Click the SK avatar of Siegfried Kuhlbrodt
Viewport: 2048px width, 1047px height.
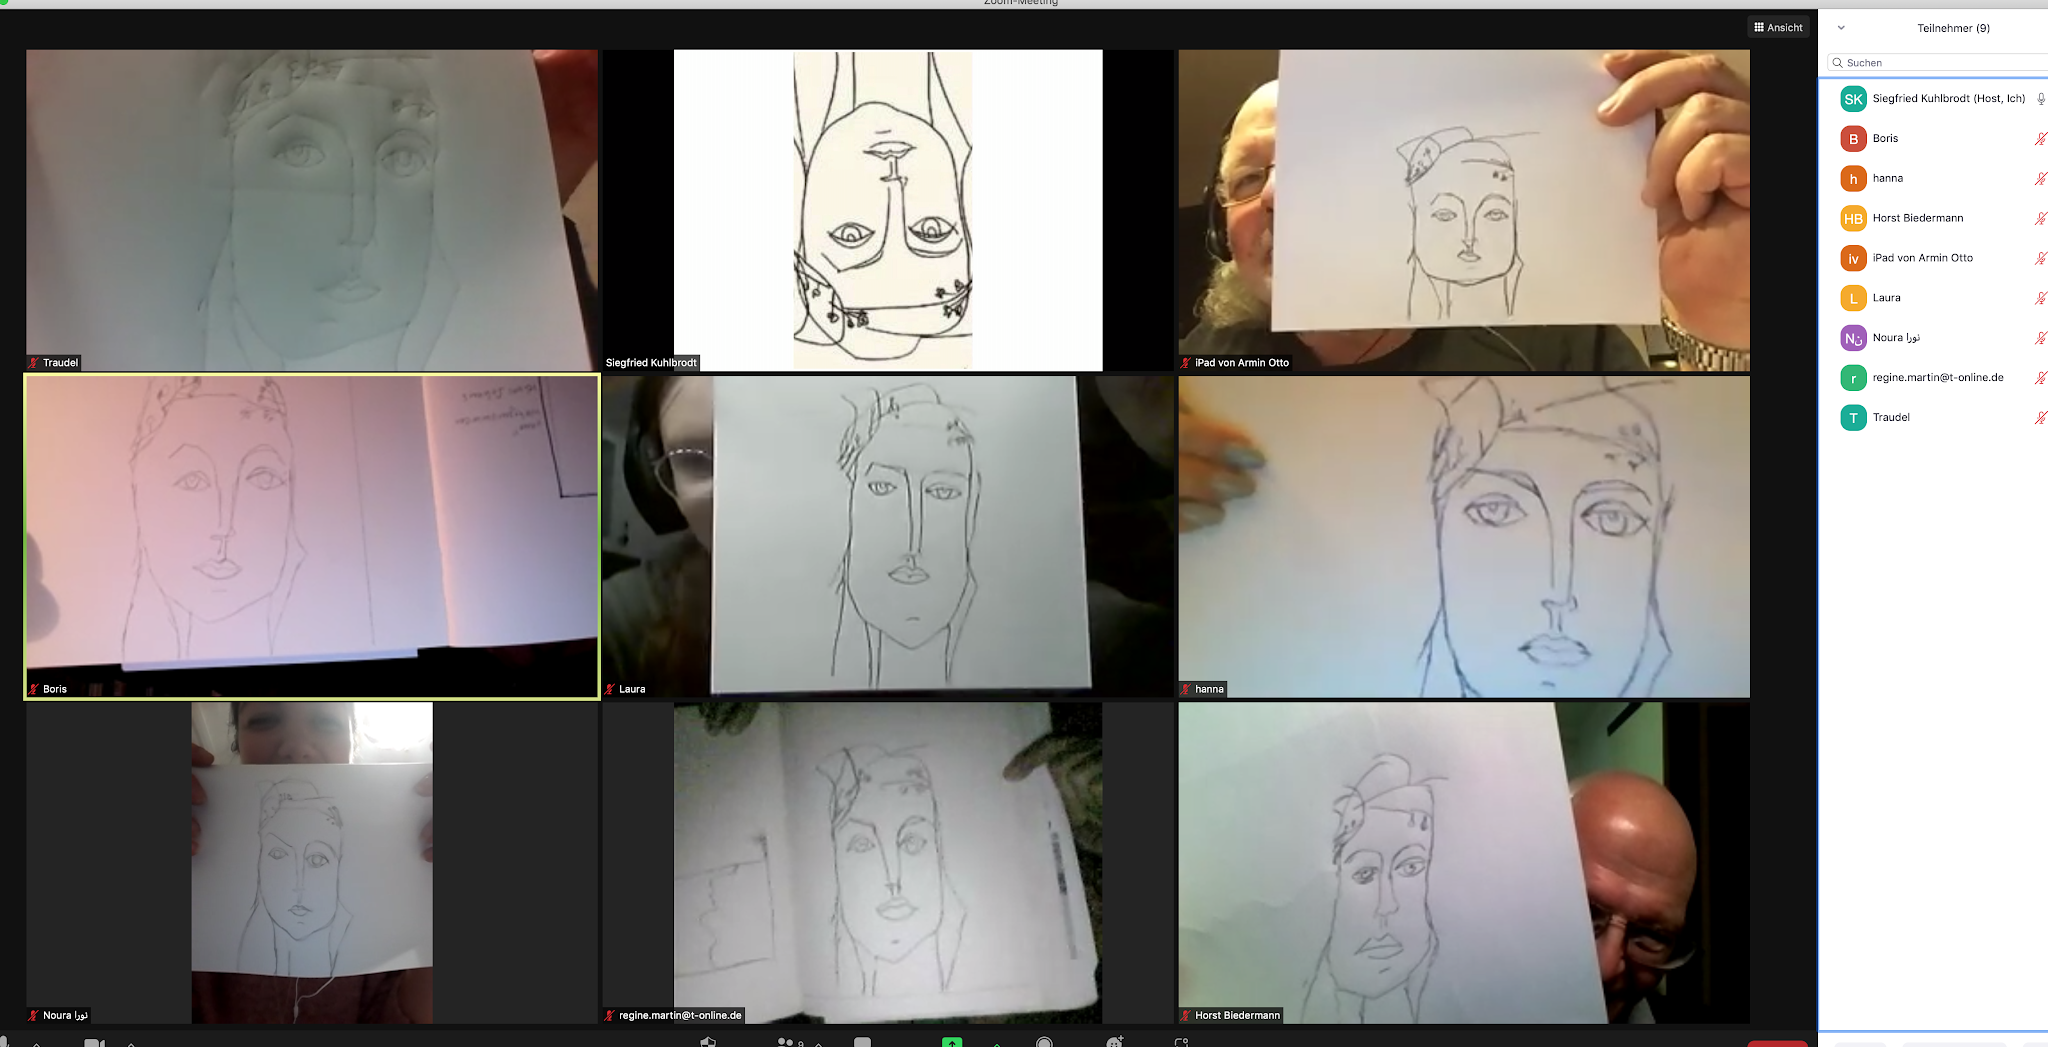click(x=1853, y=99)
